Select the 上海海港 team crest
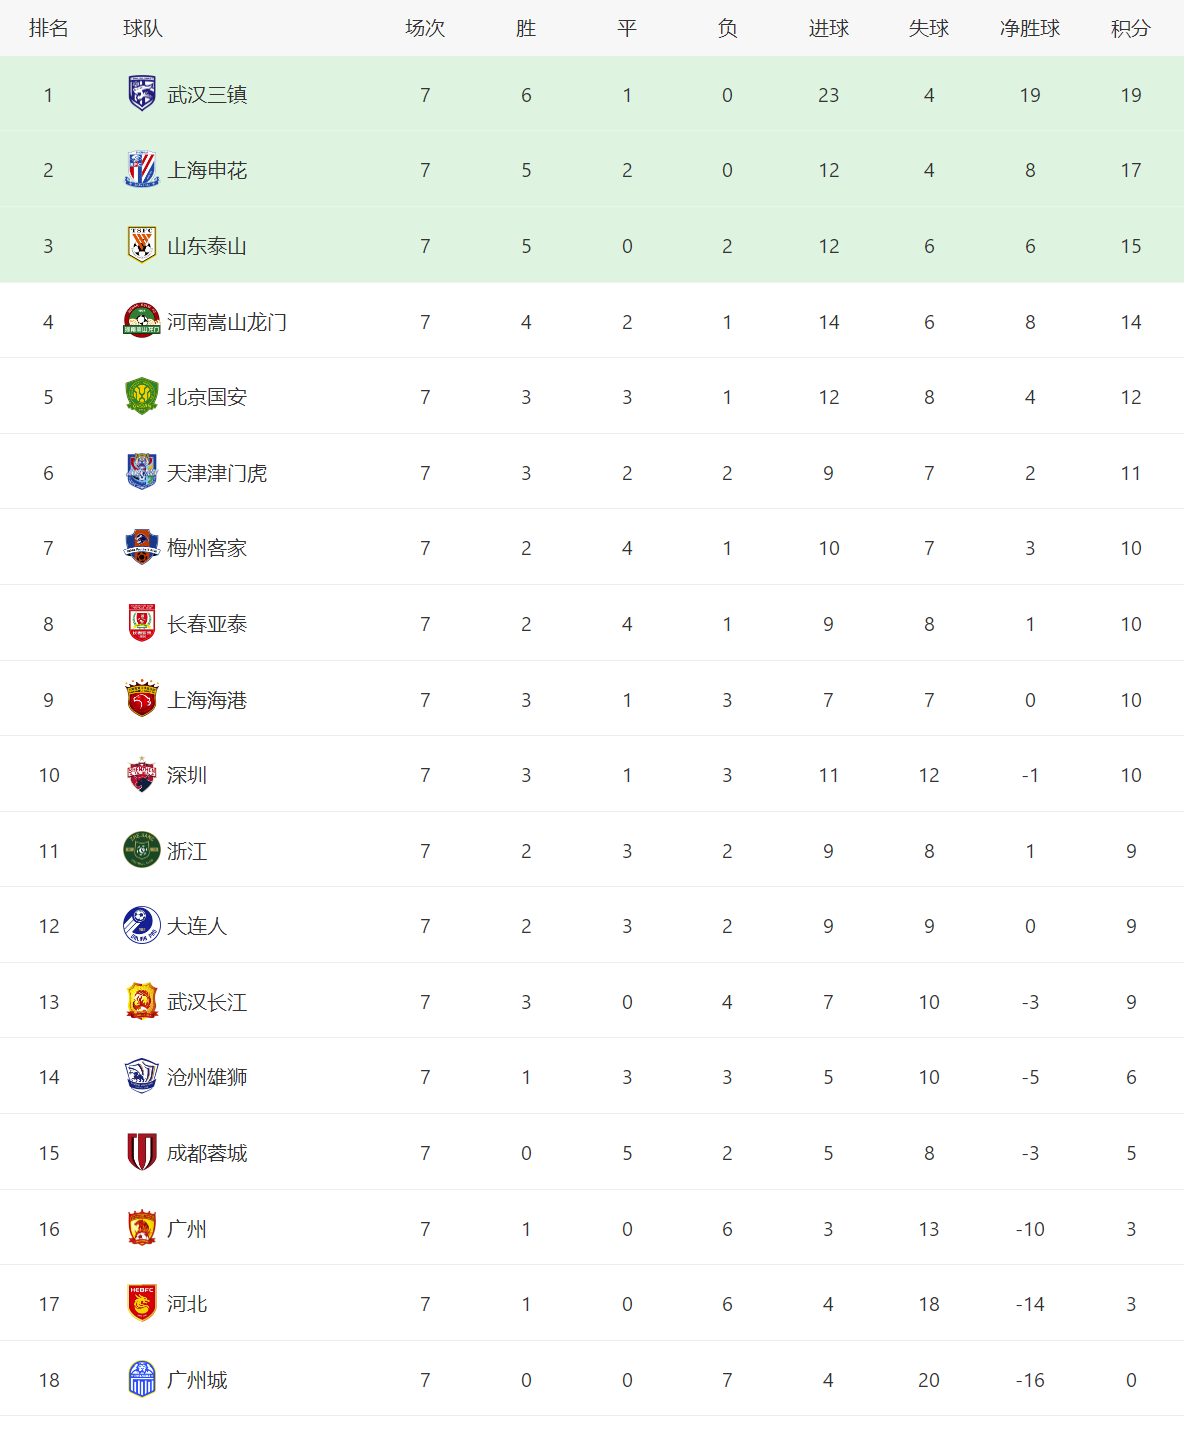Image resolution: width=1184 pixels, height=1439 pixels. point(142,699)
